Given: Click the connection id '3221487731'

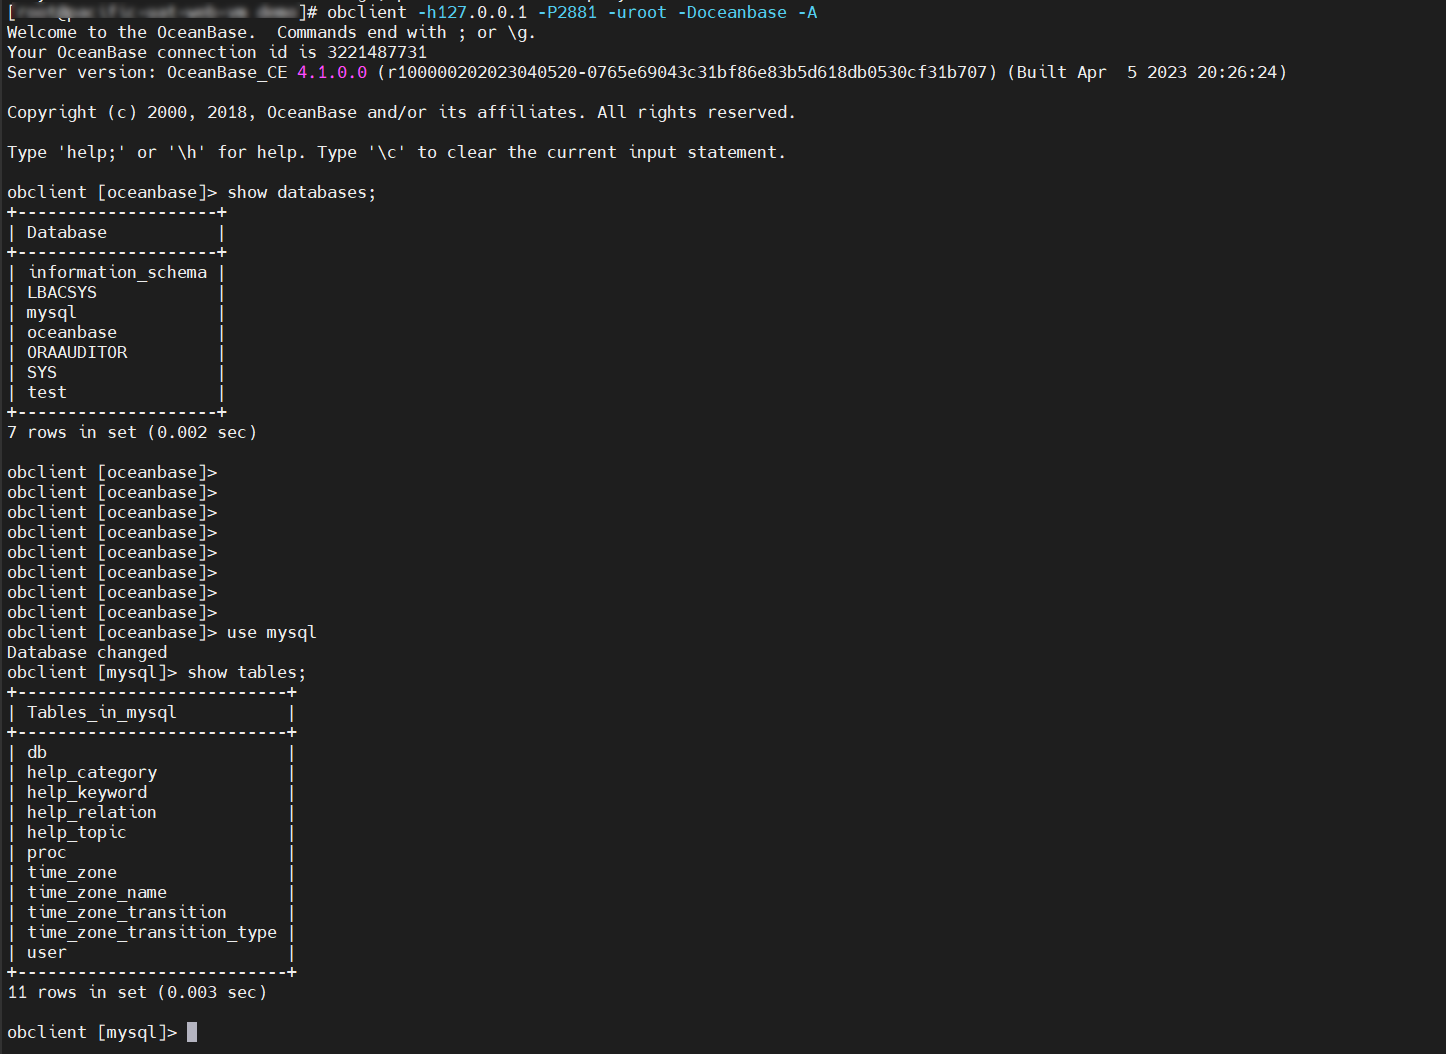Looking at the screenshot, I should (377, 52).
